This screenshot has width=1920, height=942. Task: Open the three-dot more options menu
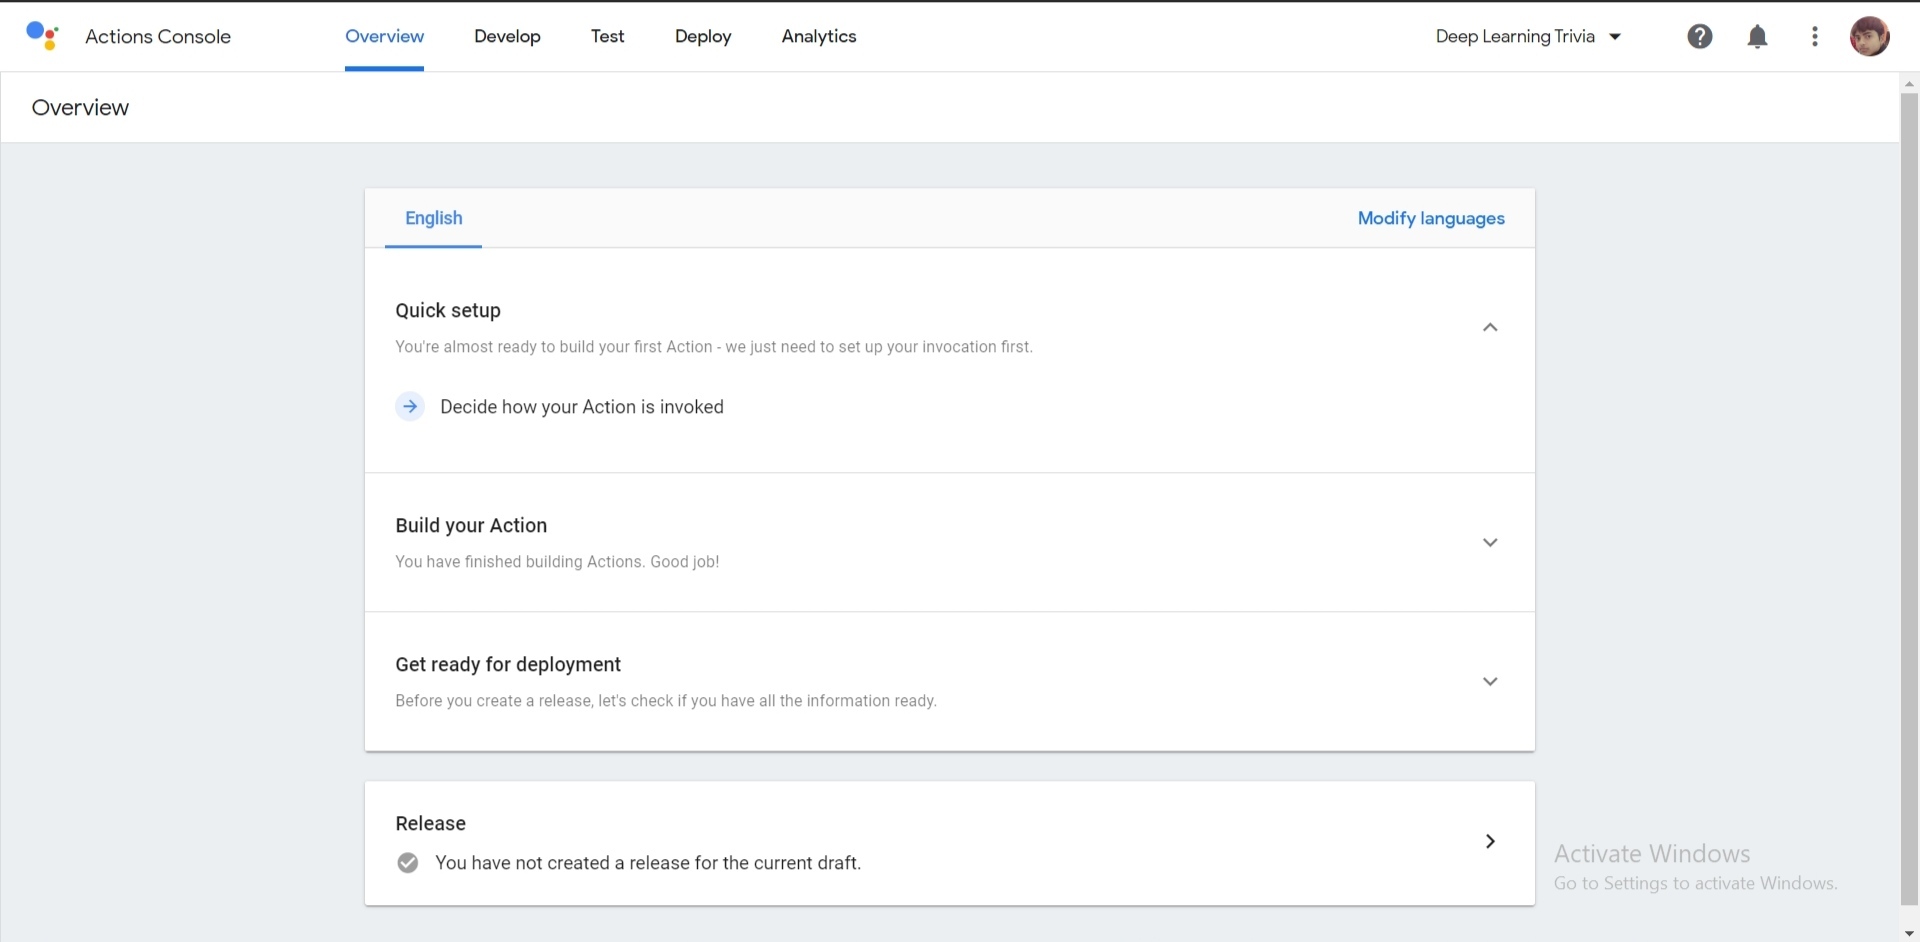point(1814,37)
